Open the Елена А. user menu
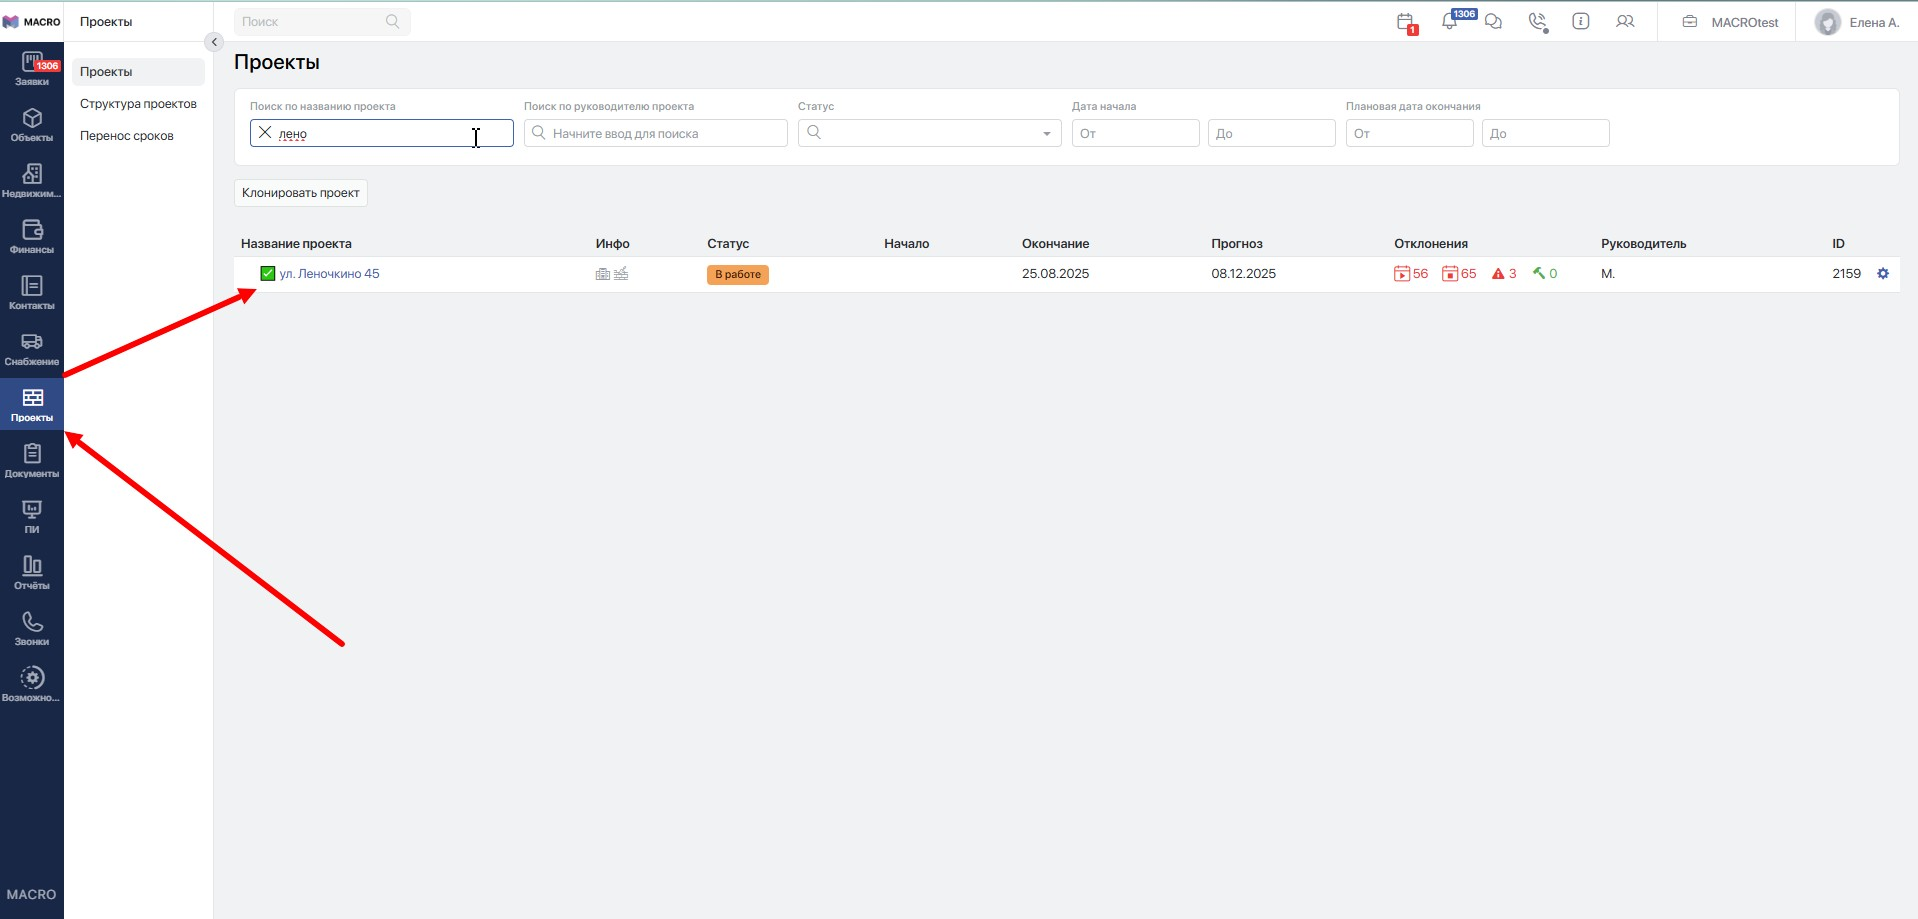 (x=1857, y=22)
